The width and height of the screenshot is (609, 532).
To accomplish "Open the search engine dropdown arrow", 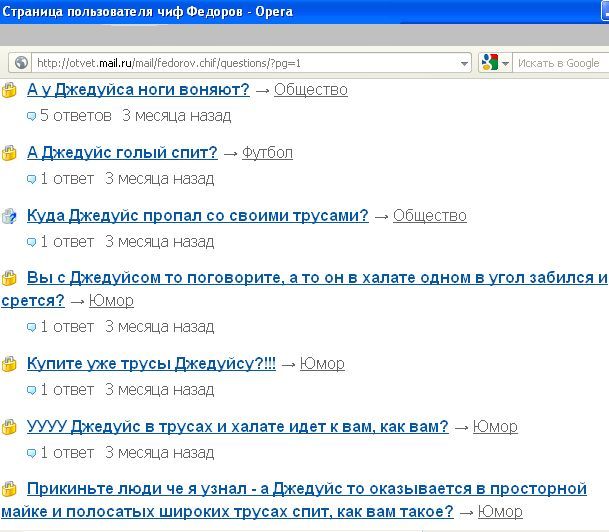I will pos(505,63).
